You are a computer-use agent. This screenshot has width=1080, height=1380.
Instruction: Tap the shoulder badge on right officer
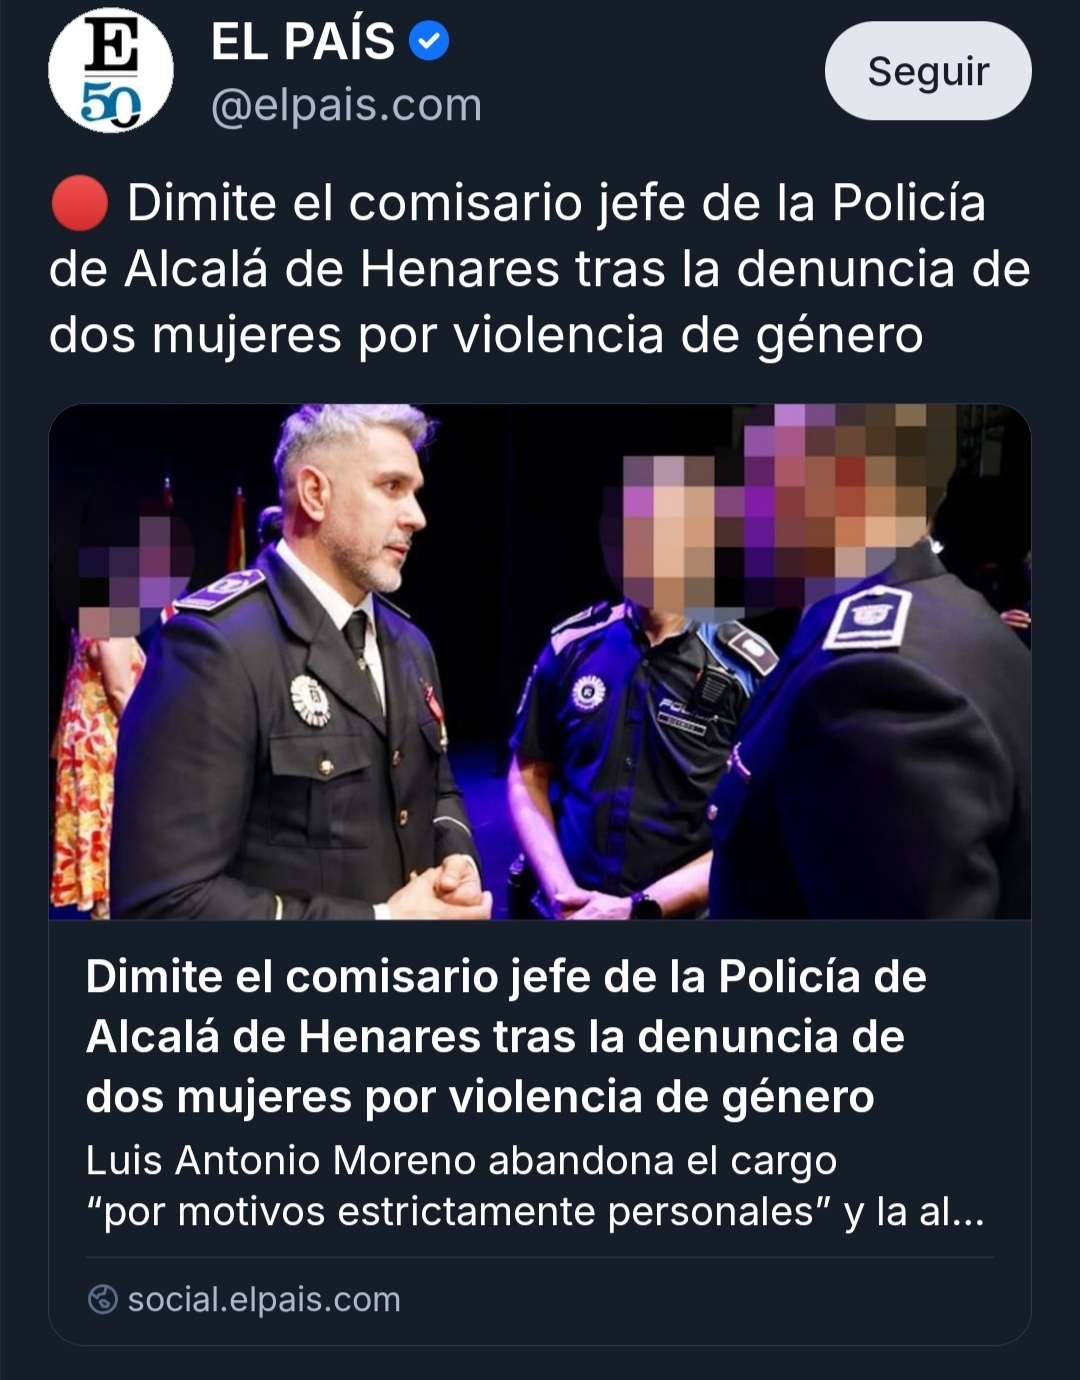tap(867, 616)
